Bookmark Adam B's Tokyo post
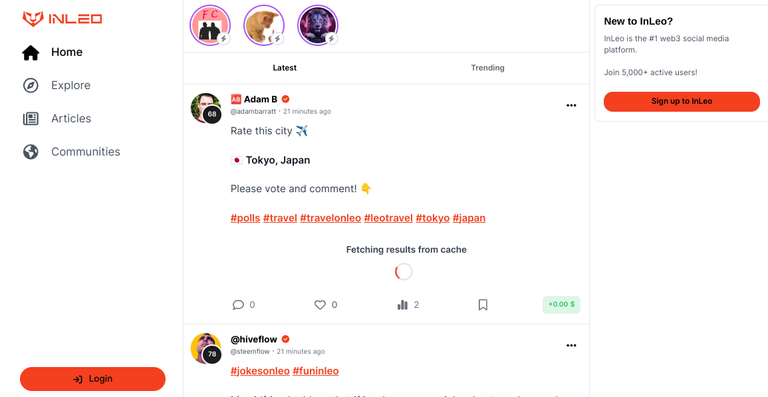Screen dimensions: 768x397 pos(483,305)
